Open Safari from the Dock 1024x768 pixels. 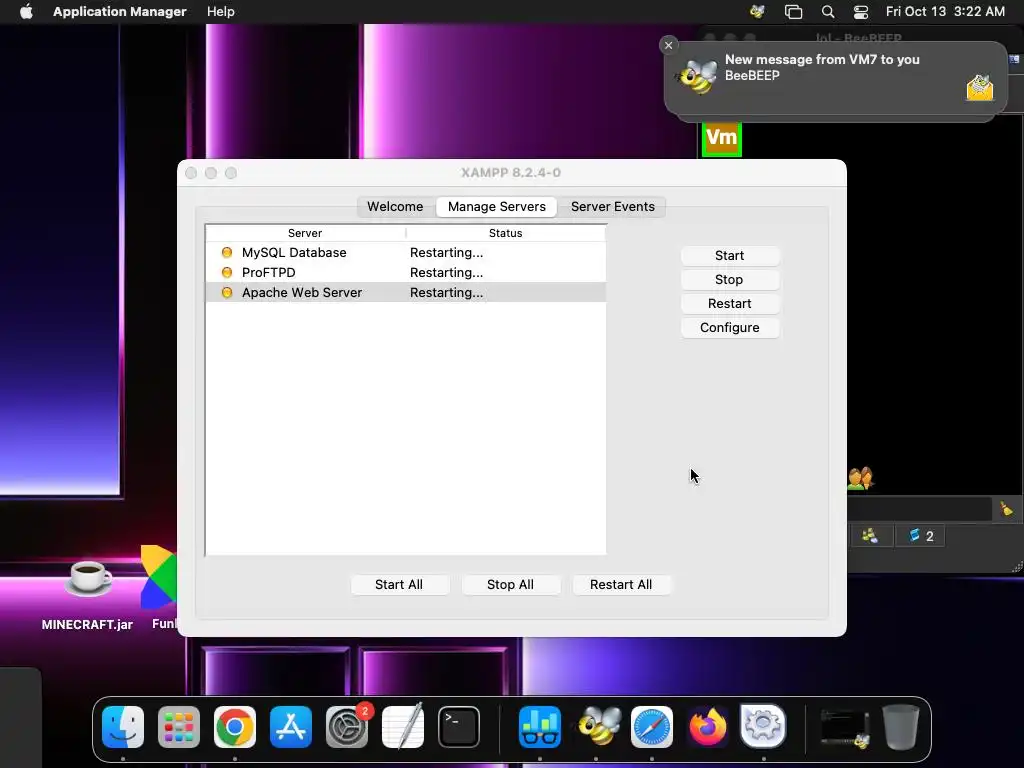click(652, 727)
